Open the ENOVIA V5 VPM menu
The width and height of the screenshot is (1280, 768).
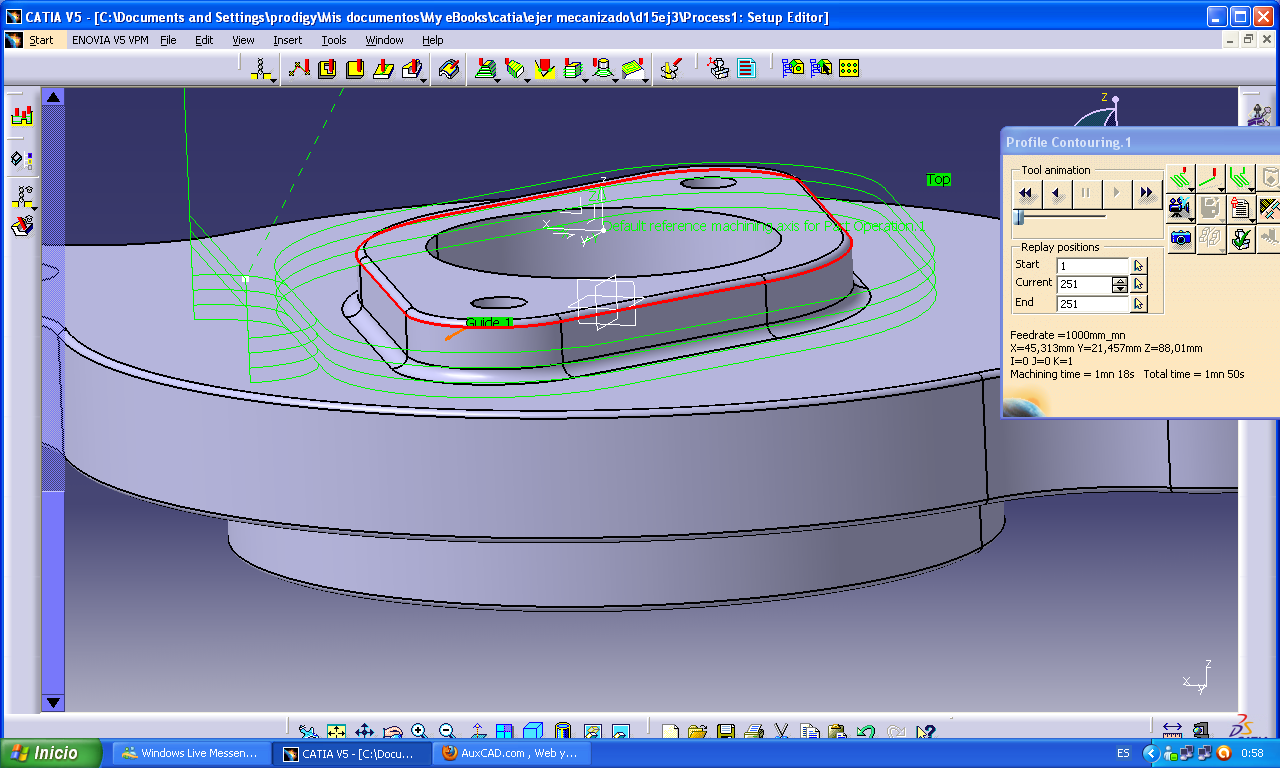[x=109, y=40]
